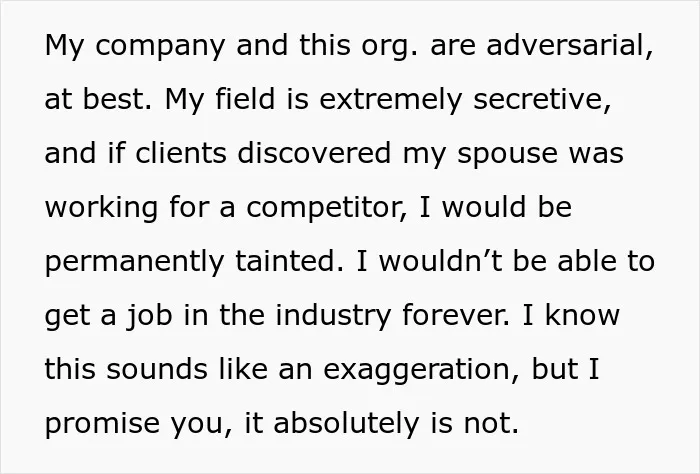Click on the word "wouldn't"
The height and width of the screenshot is (474, 700).
pos(440,261)
